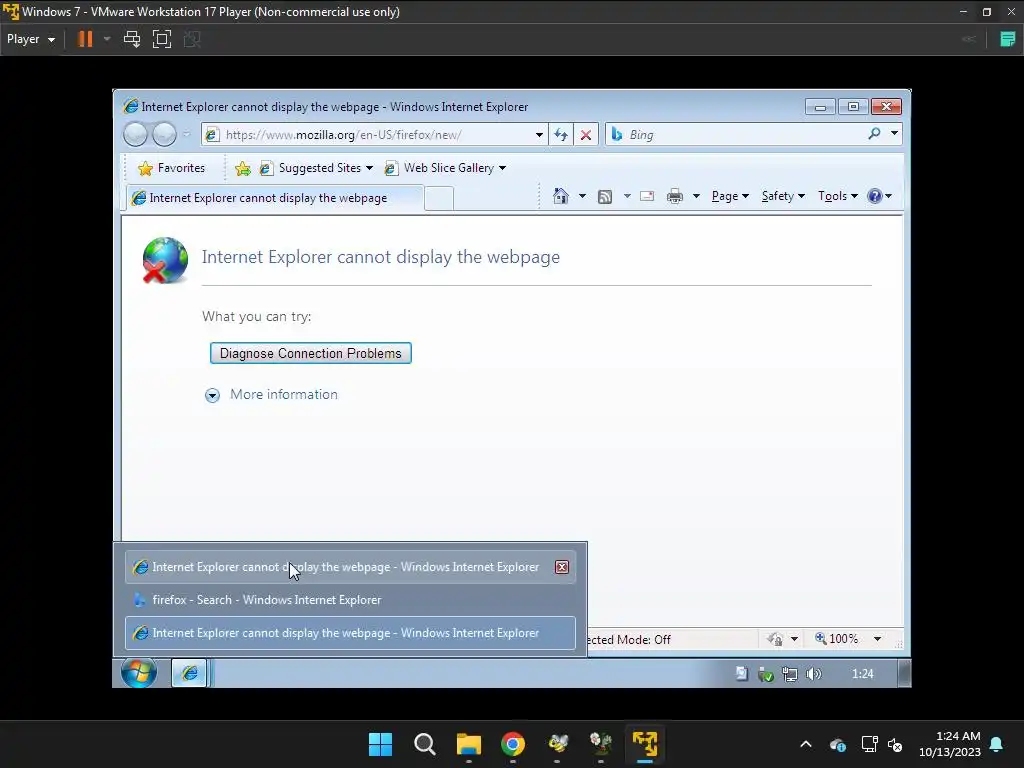The height and width of the screenshot is (768, 1024).
Task: Click Show desktop button in Windows 7
Action: (904, 673)
